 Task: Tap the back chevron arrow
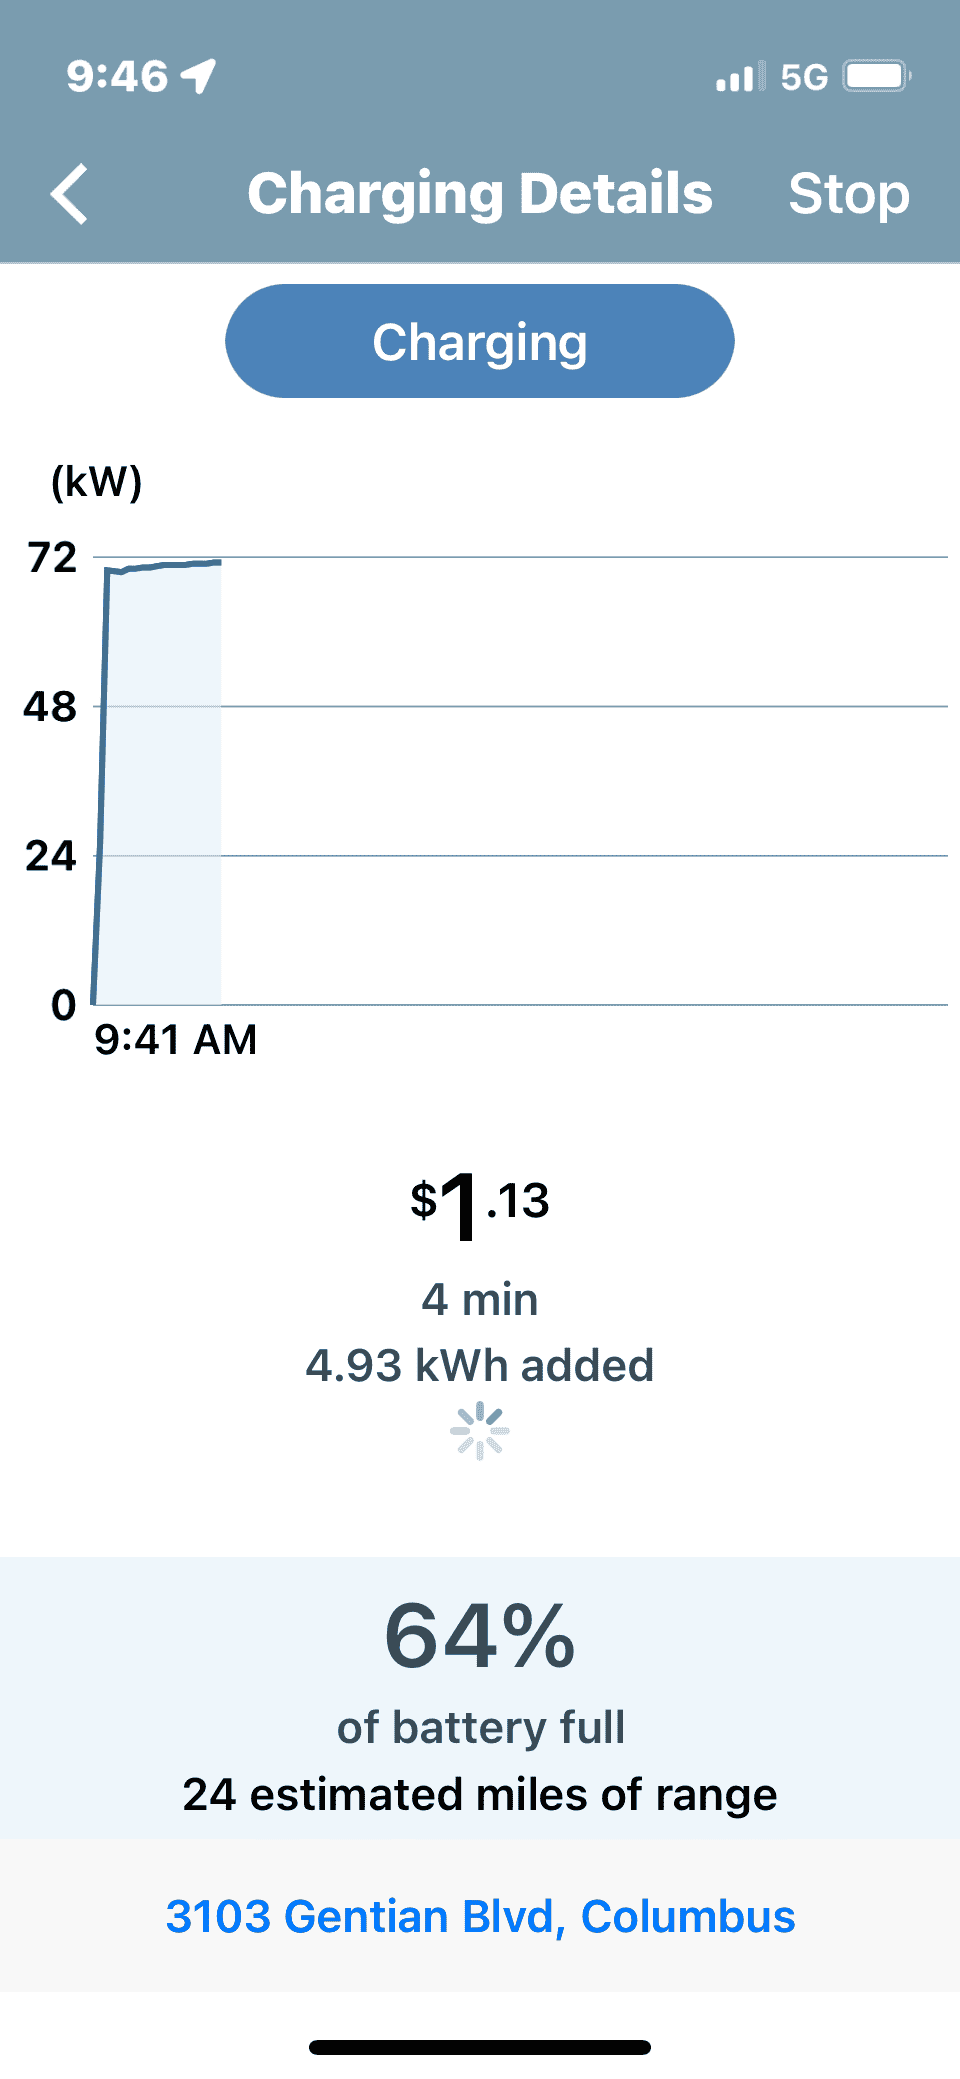coord(70,194)
